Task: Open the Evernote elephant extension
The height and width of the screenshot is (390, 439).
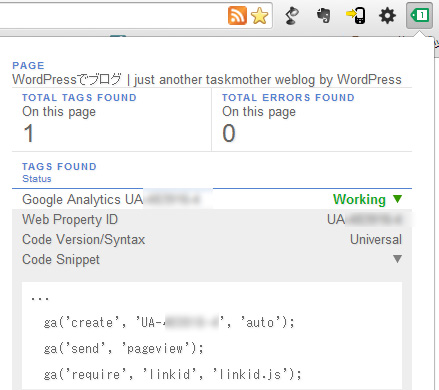Action: [x=323, y=16]
